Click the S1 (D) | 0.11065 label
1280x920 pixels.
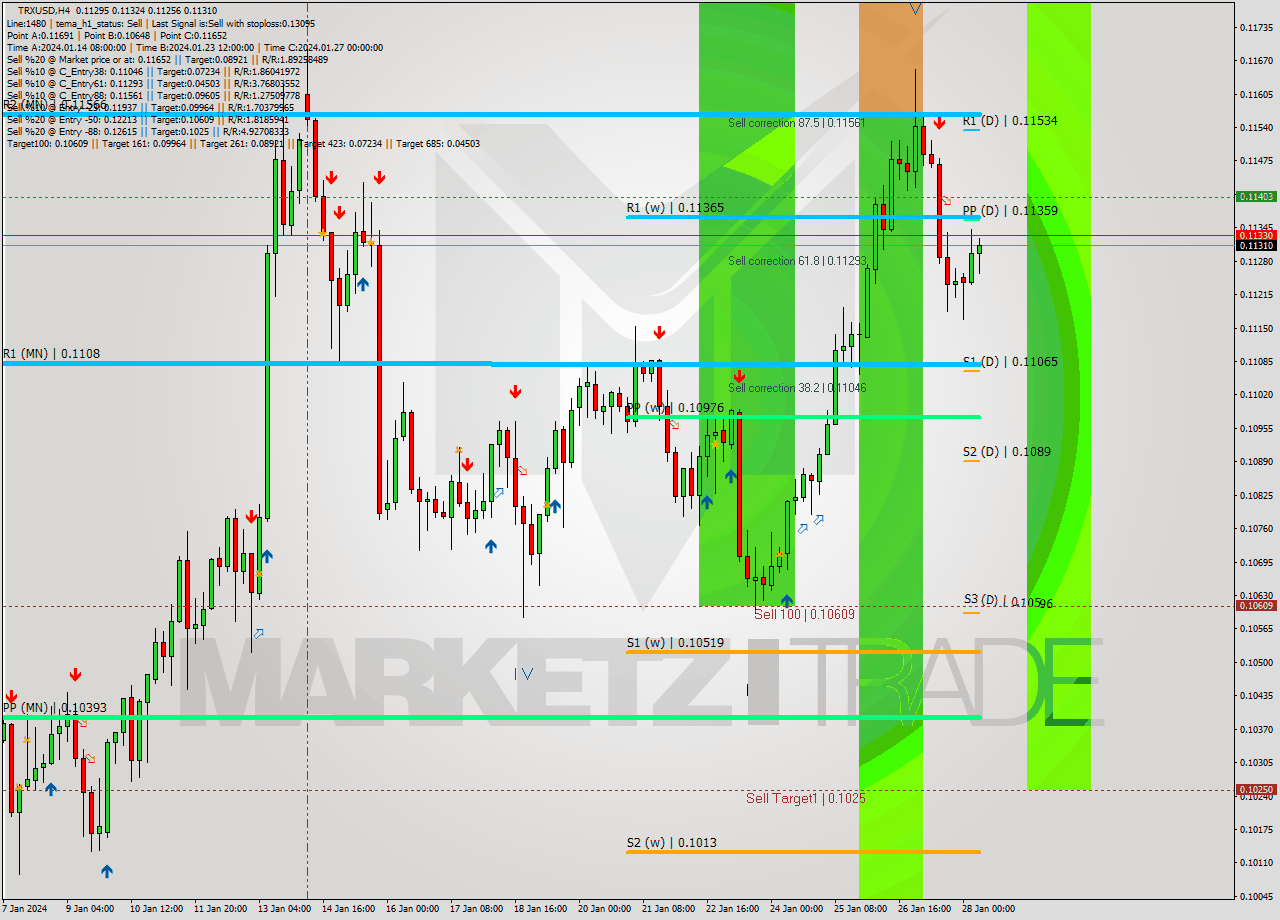click(x=1010, y=362)
